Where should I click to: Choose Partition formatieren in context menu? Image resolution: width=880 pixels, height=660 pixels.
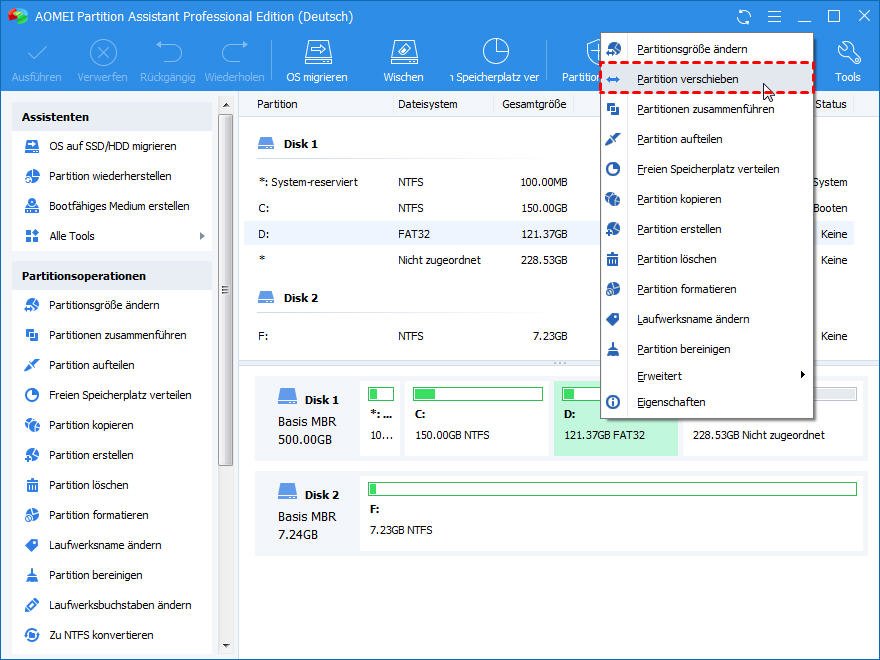pos(707,289)
